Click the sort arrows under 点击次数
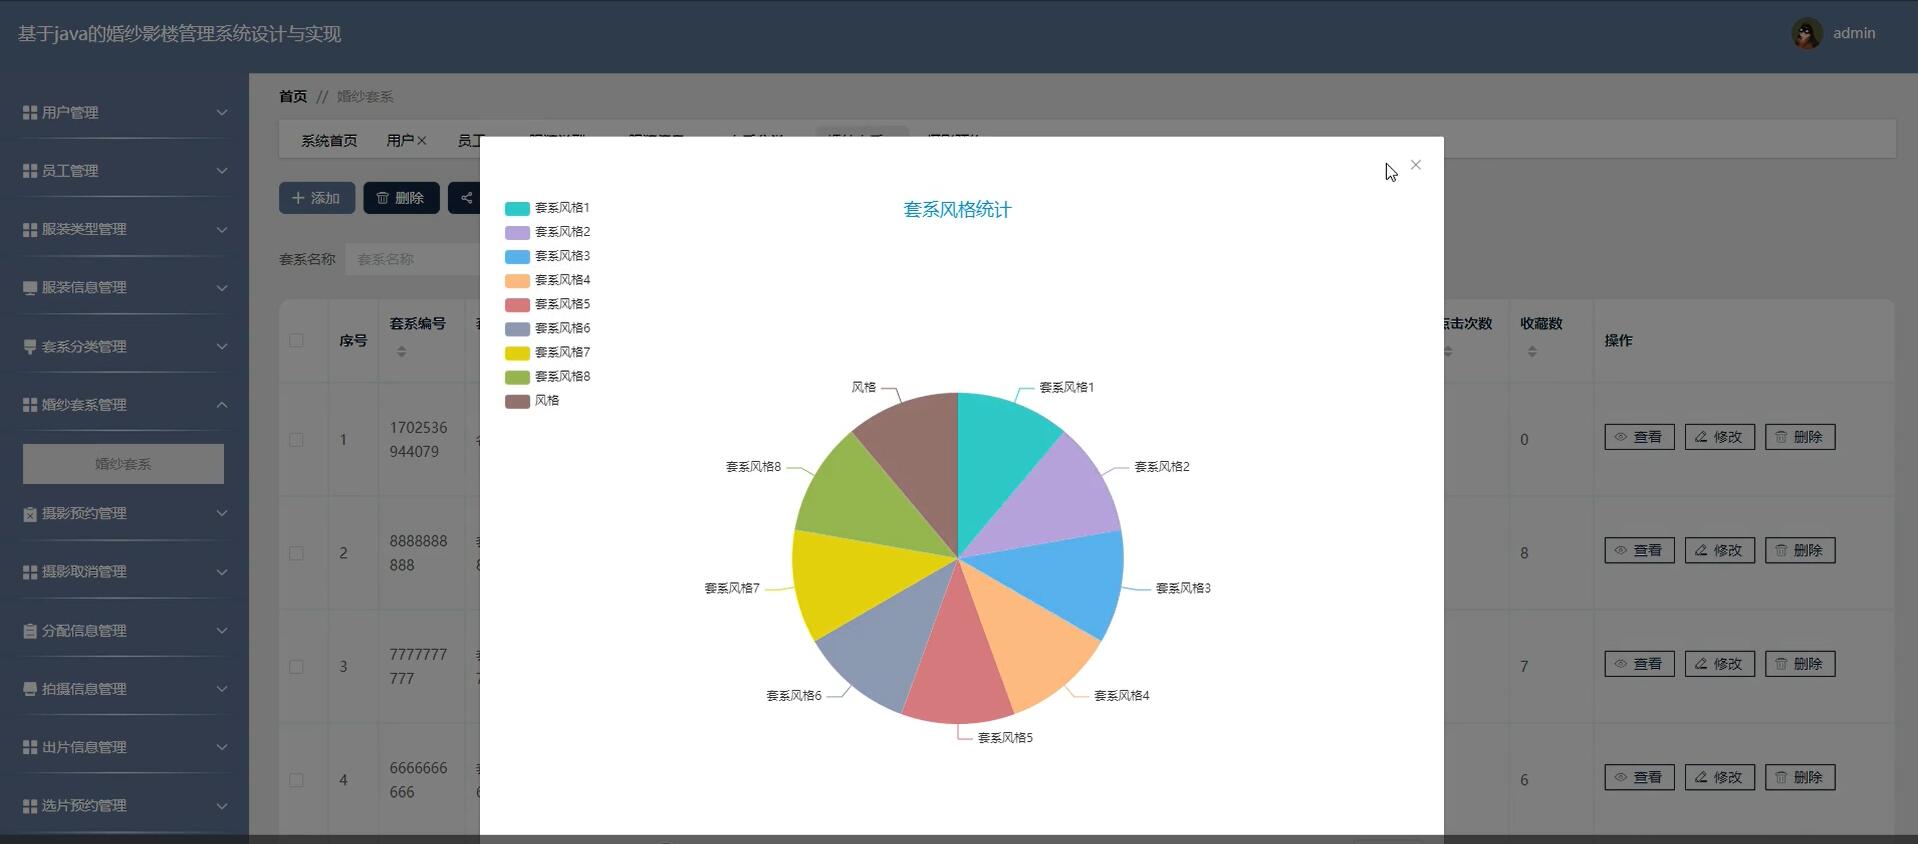 pyautogui.click(x=1448, y=352)
